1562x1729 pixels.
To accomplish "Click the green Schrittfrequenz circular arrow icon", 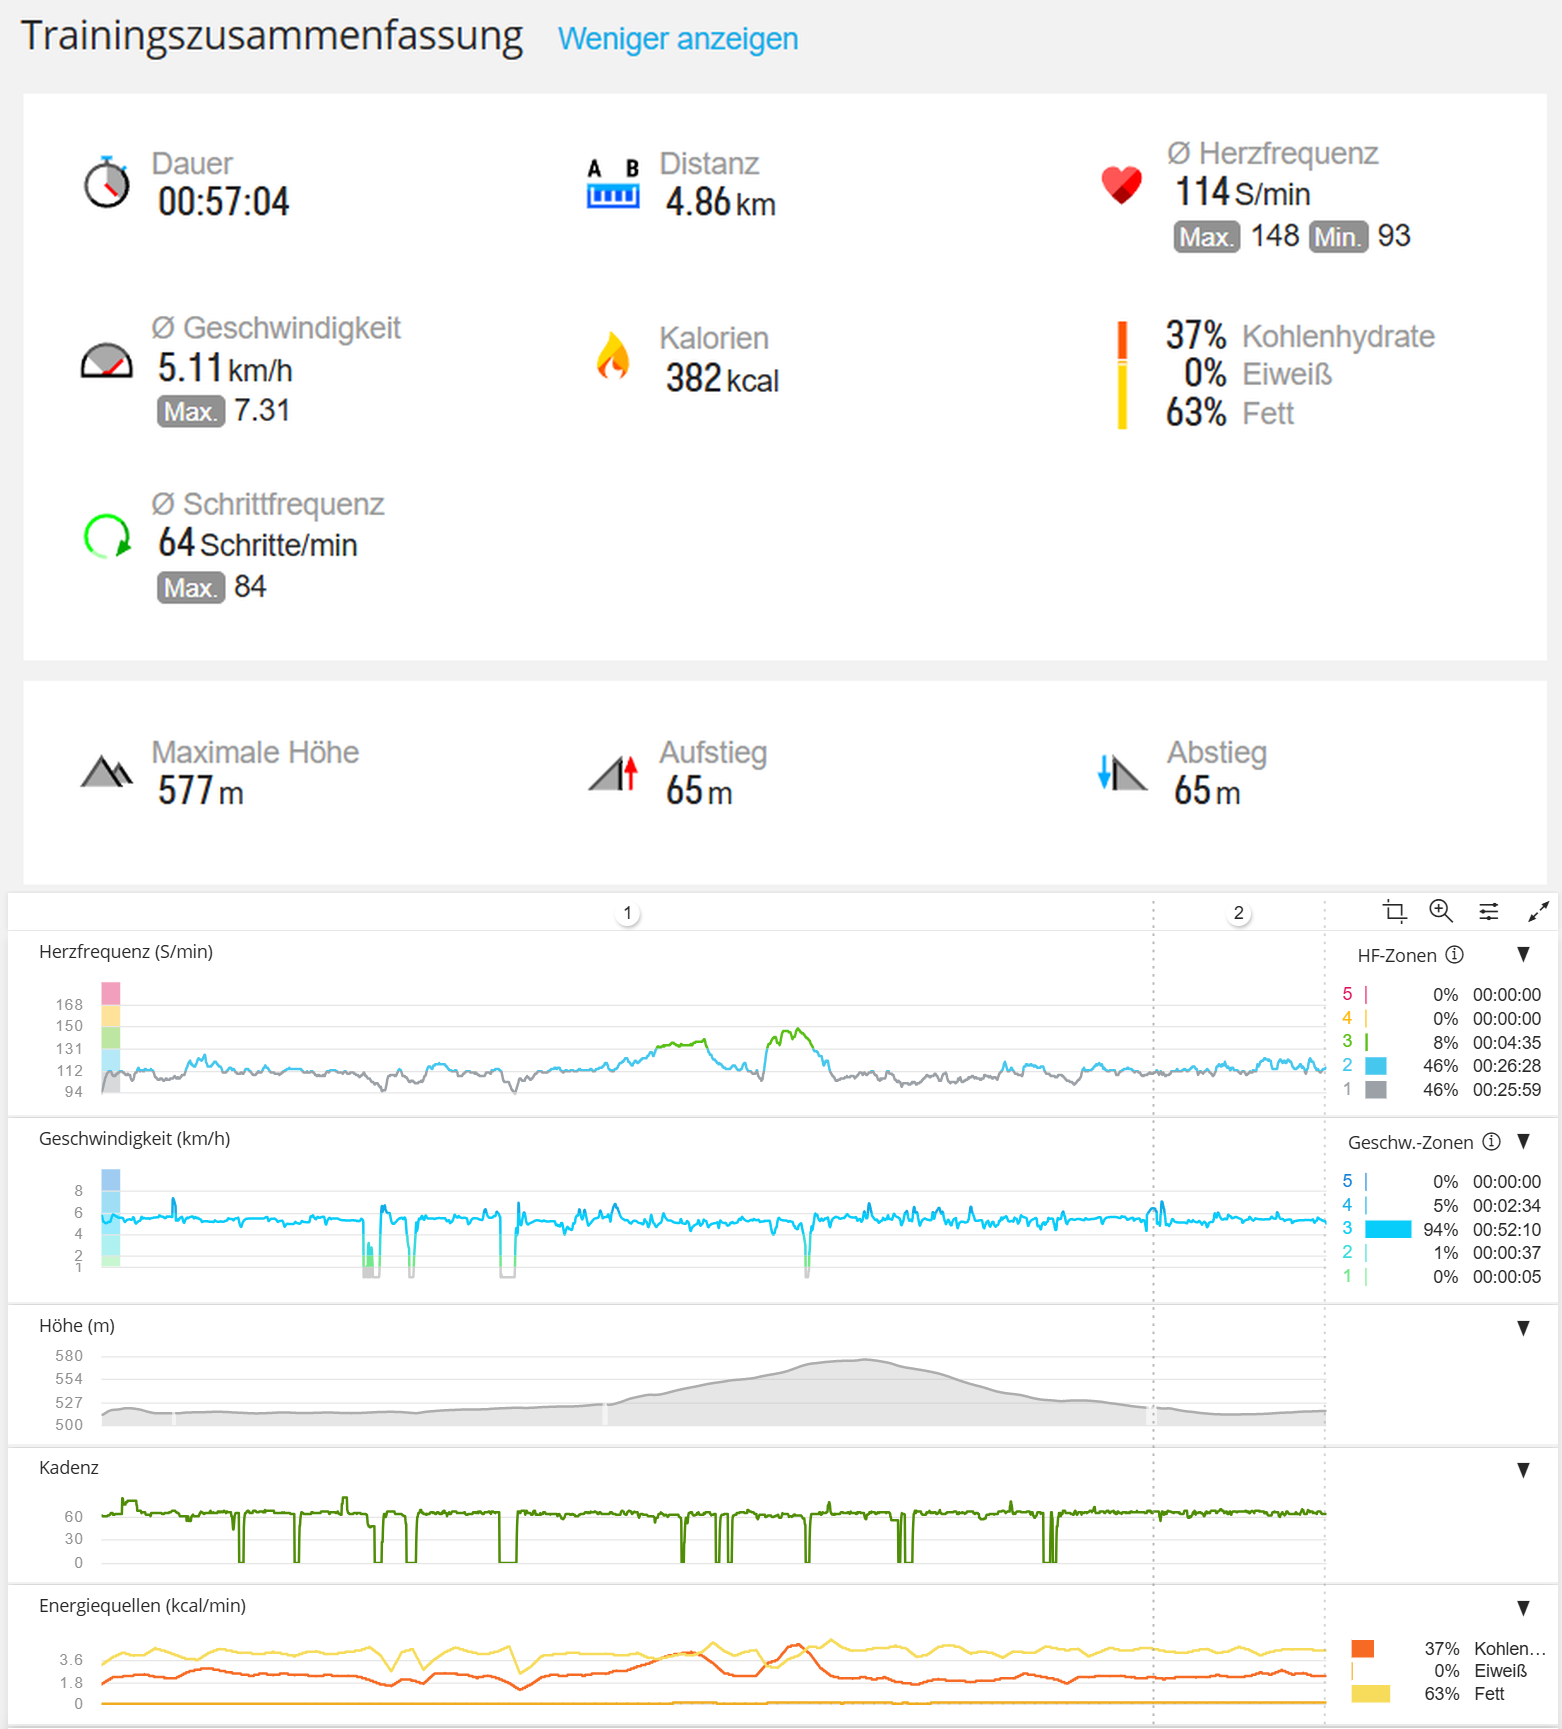I will point(107,536).
